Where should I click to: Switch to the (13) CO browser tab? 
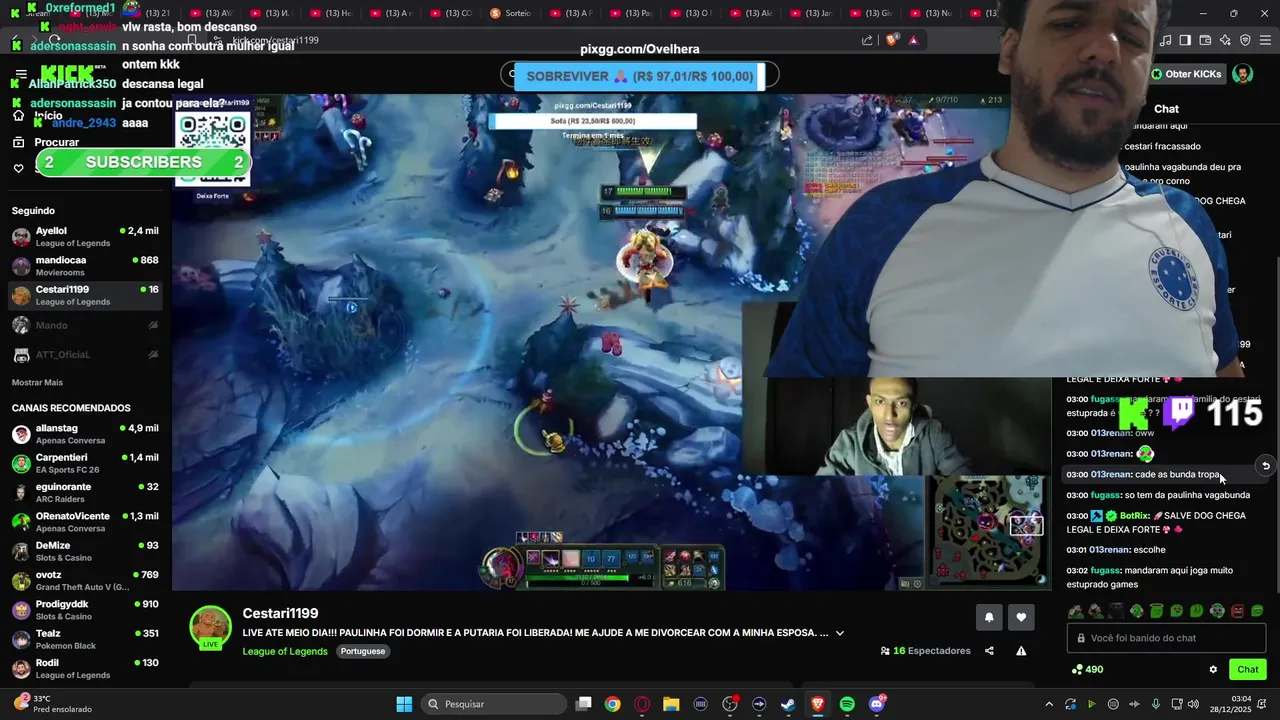pos(452,13)
